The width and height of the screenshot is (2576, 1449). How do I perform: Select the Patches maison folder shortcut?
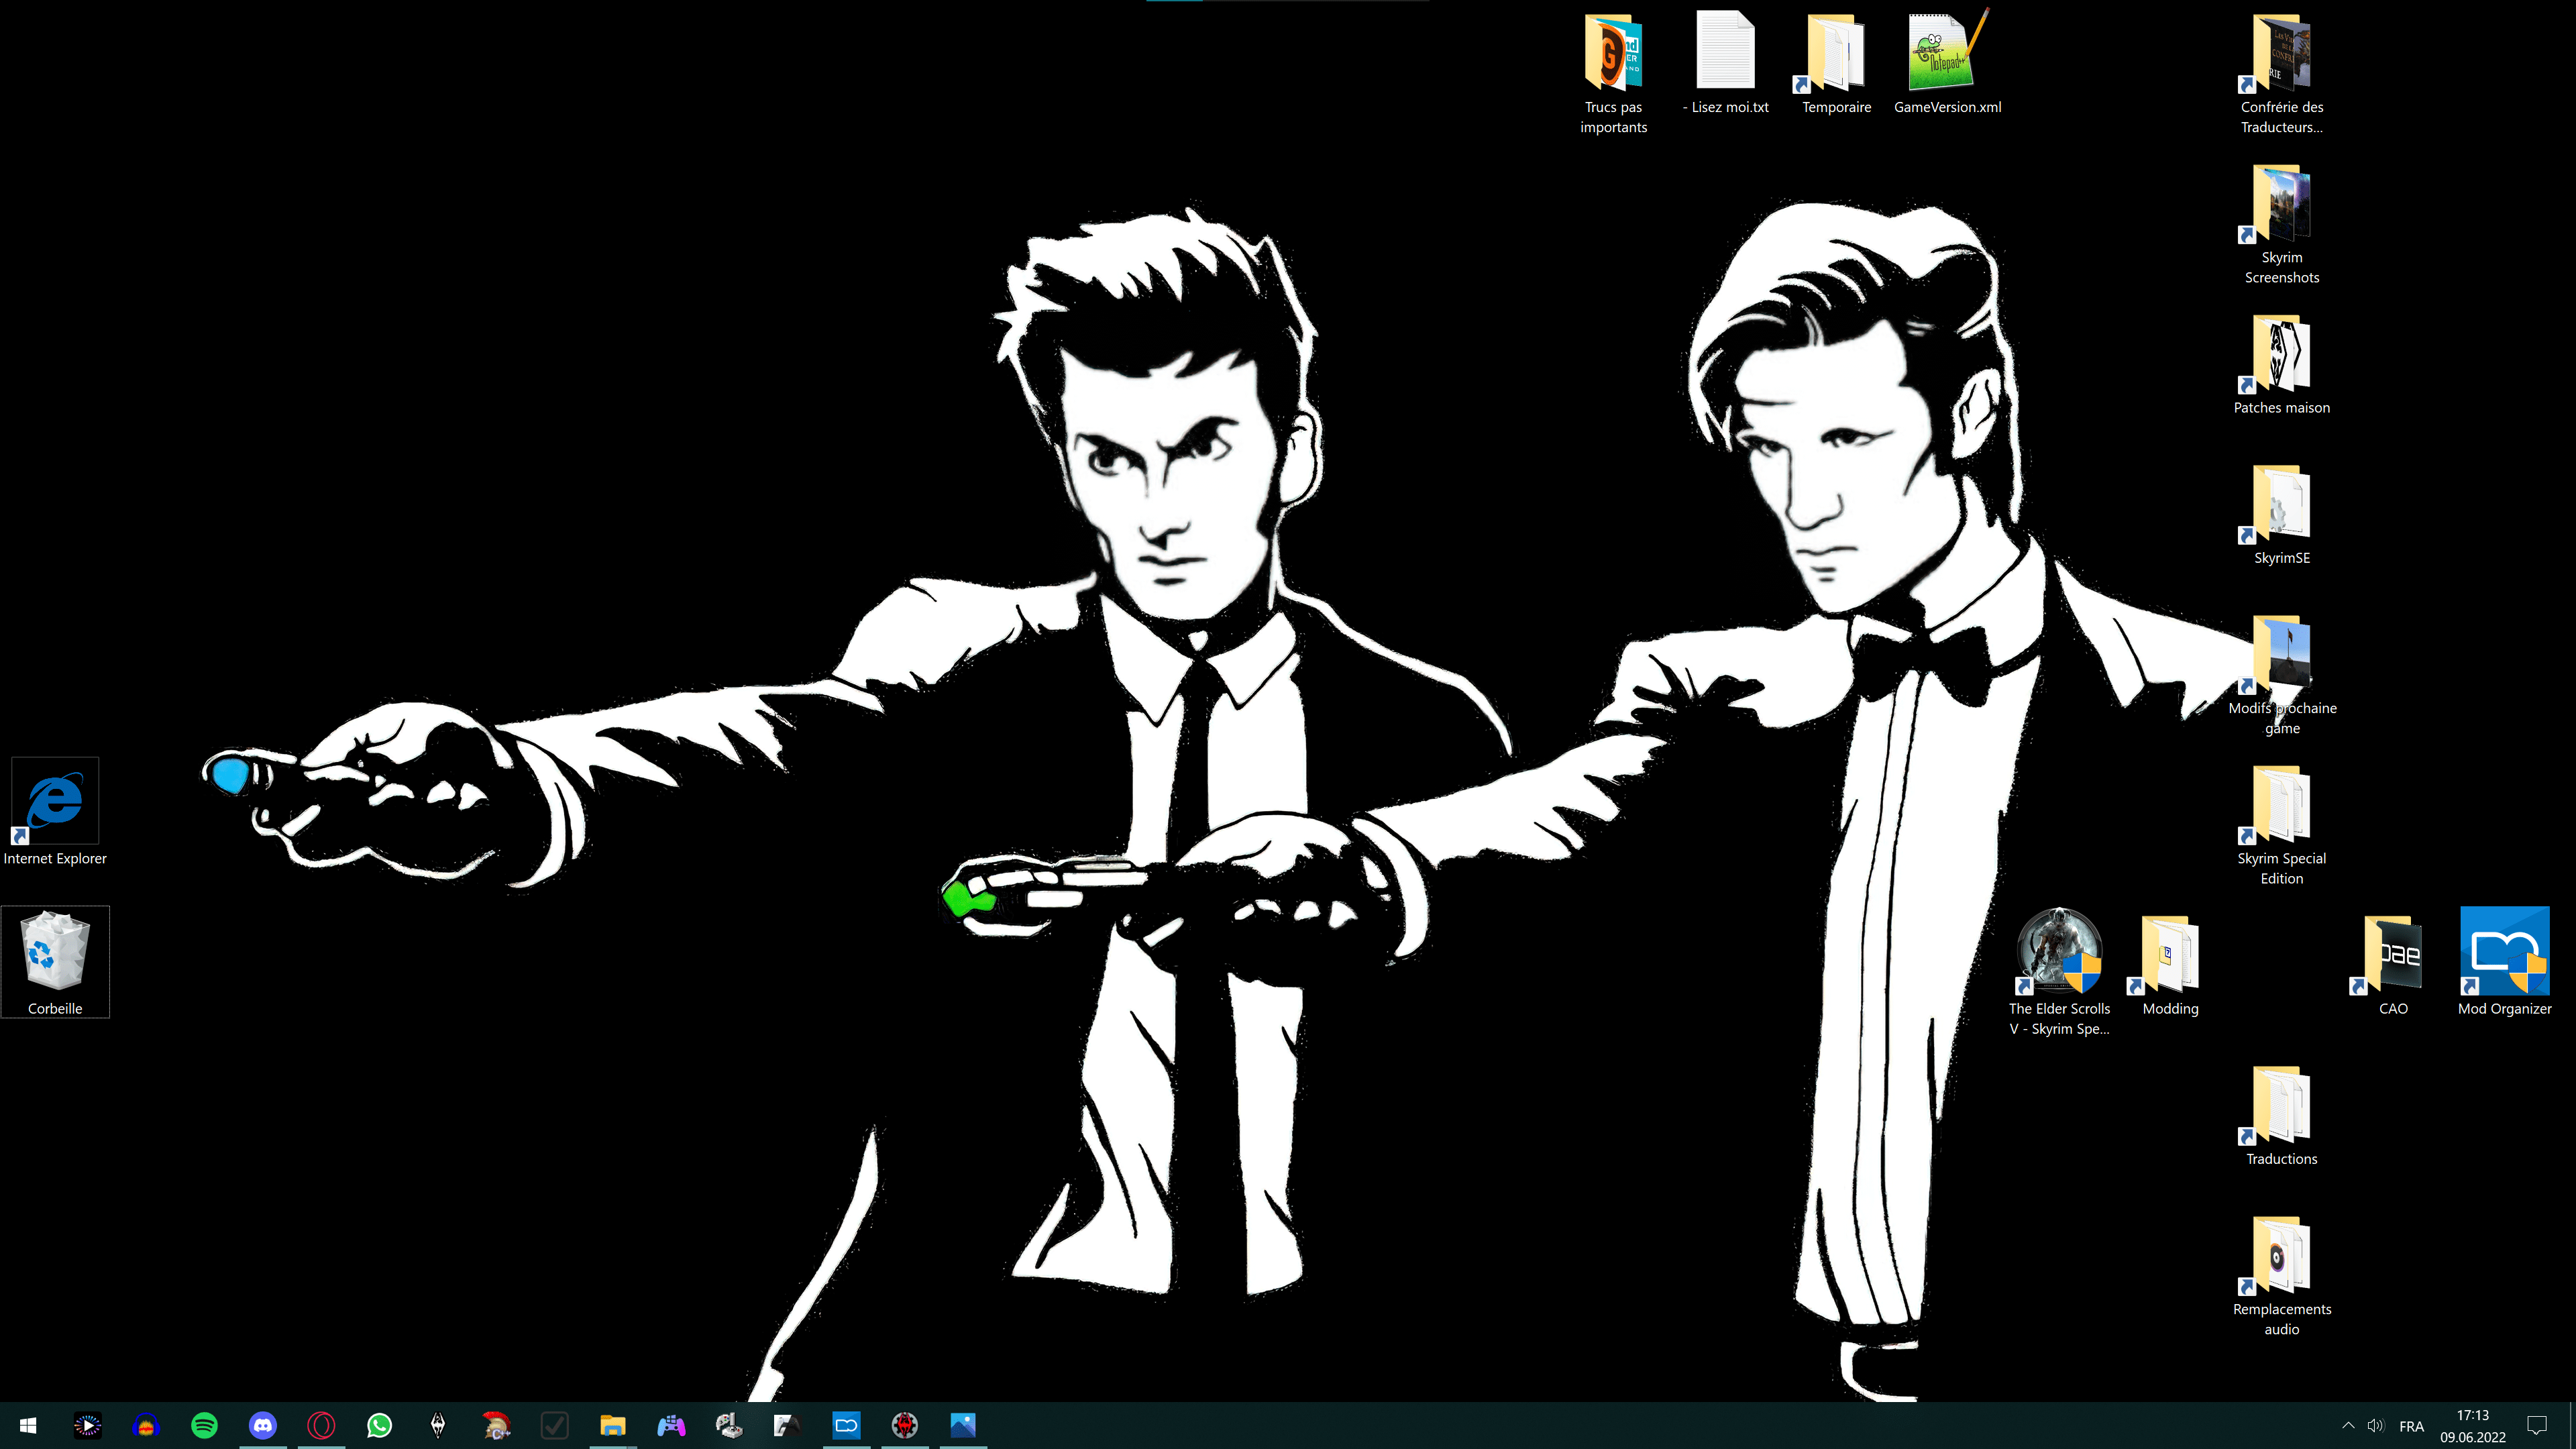click(2281, 363)
